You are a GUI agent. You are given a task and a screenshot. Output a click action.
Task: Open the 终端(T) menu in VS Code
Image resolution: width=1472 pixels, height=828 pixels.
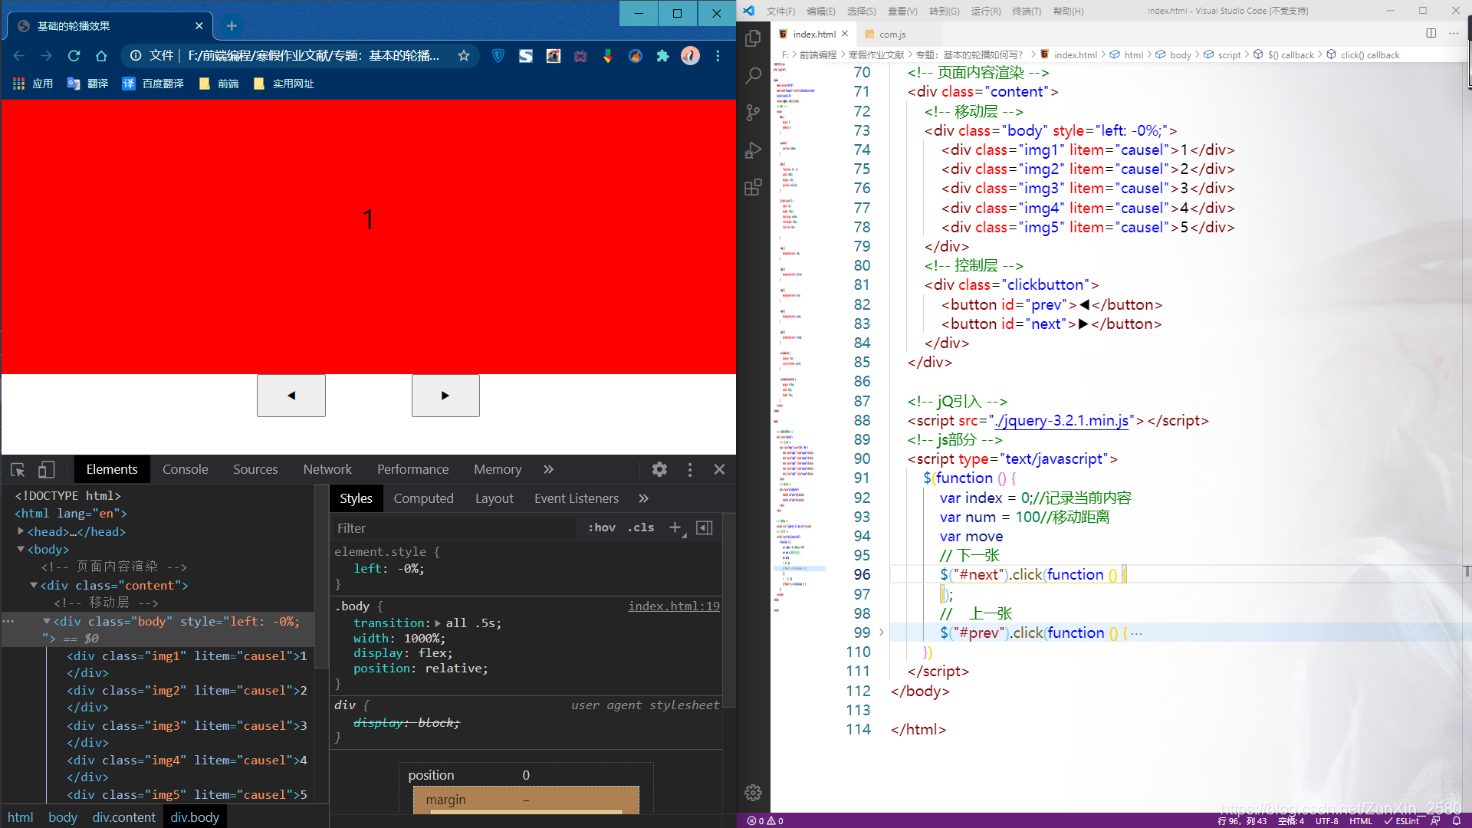[1026, 11]
